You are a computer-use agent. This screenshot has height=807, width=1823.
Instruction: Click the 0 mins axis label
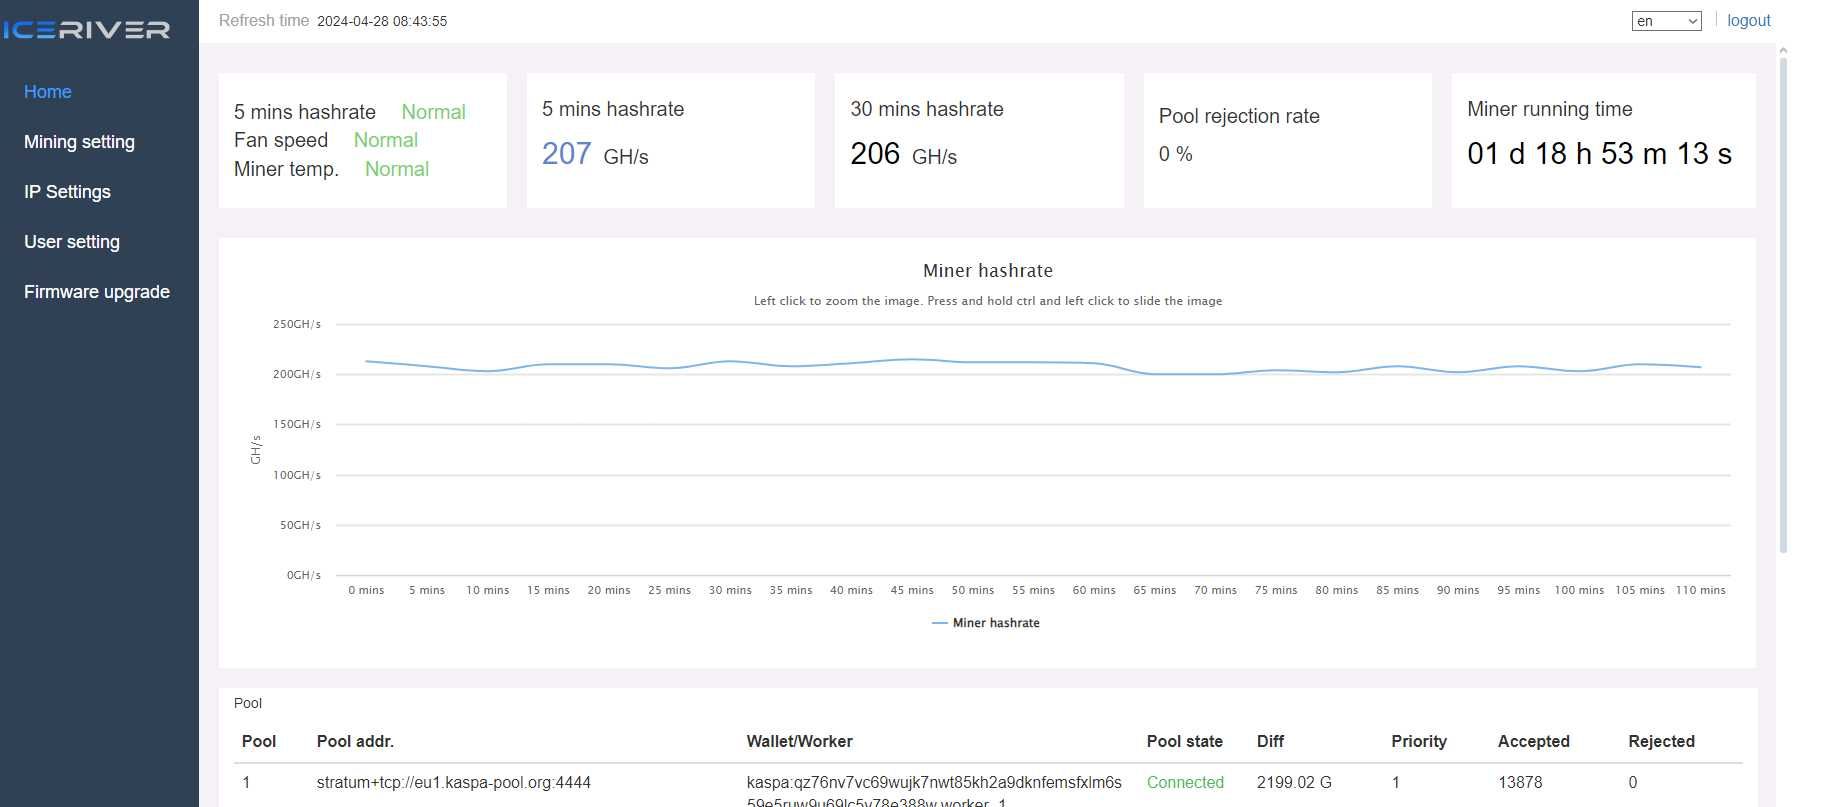[366, 590]
